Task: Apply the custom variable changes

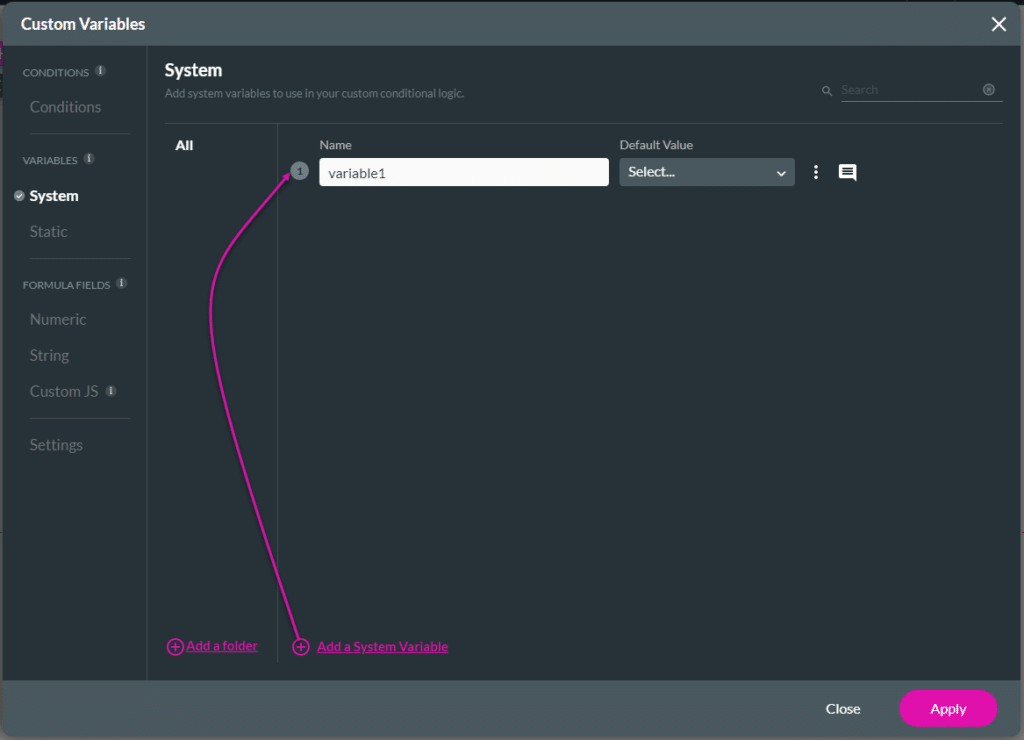Action: 947,708
